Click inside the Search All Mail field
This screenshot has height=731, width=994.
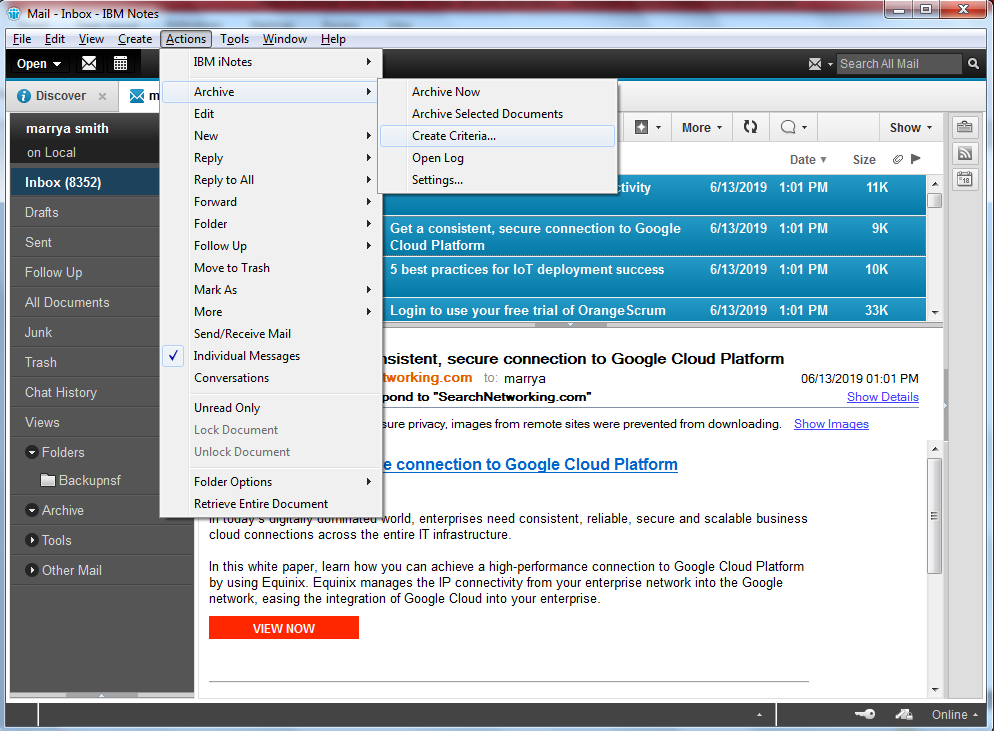898,63
